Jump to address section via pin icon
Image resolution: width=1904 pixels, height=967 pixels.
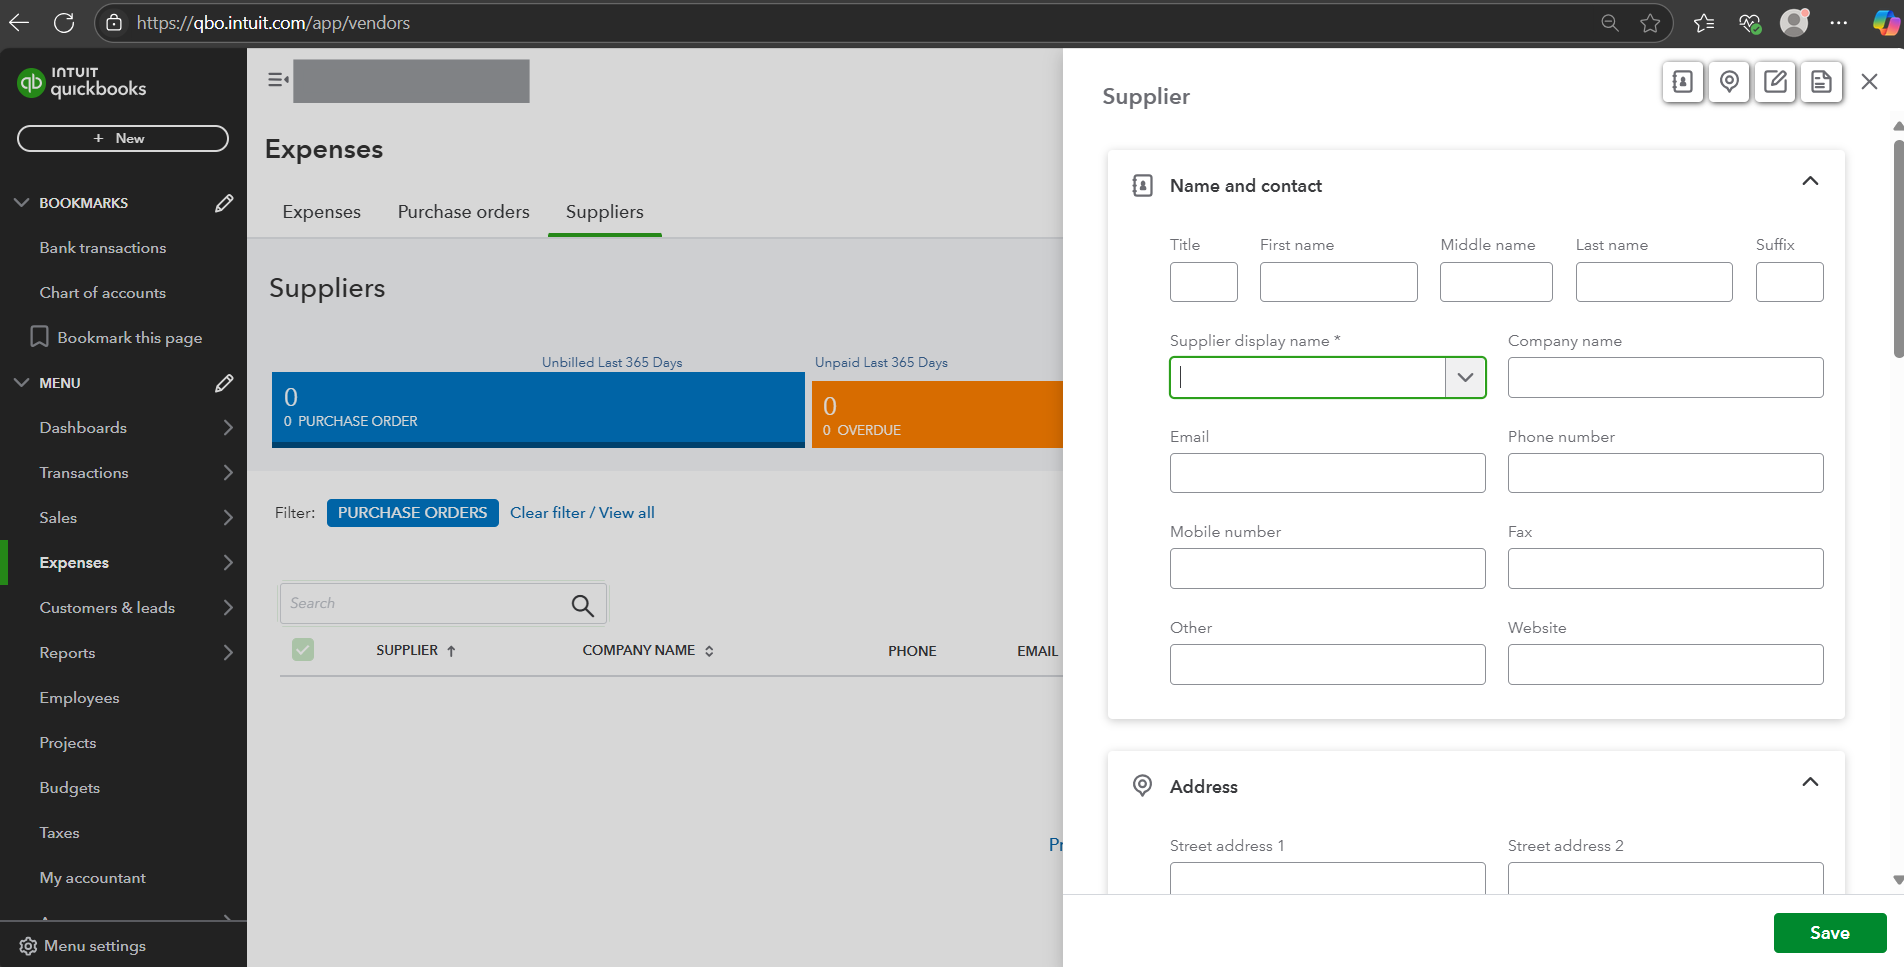pos(1729,82)
